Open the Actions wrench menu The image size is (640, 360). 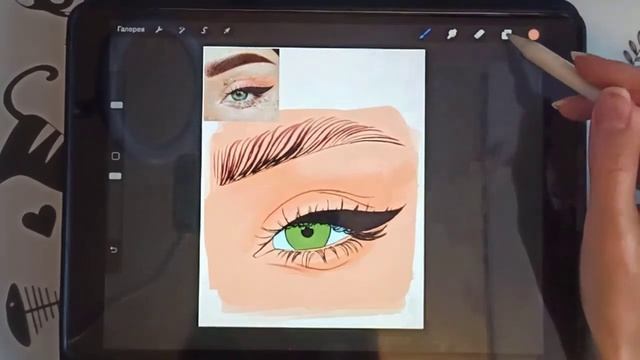click(x=159, y=30)
